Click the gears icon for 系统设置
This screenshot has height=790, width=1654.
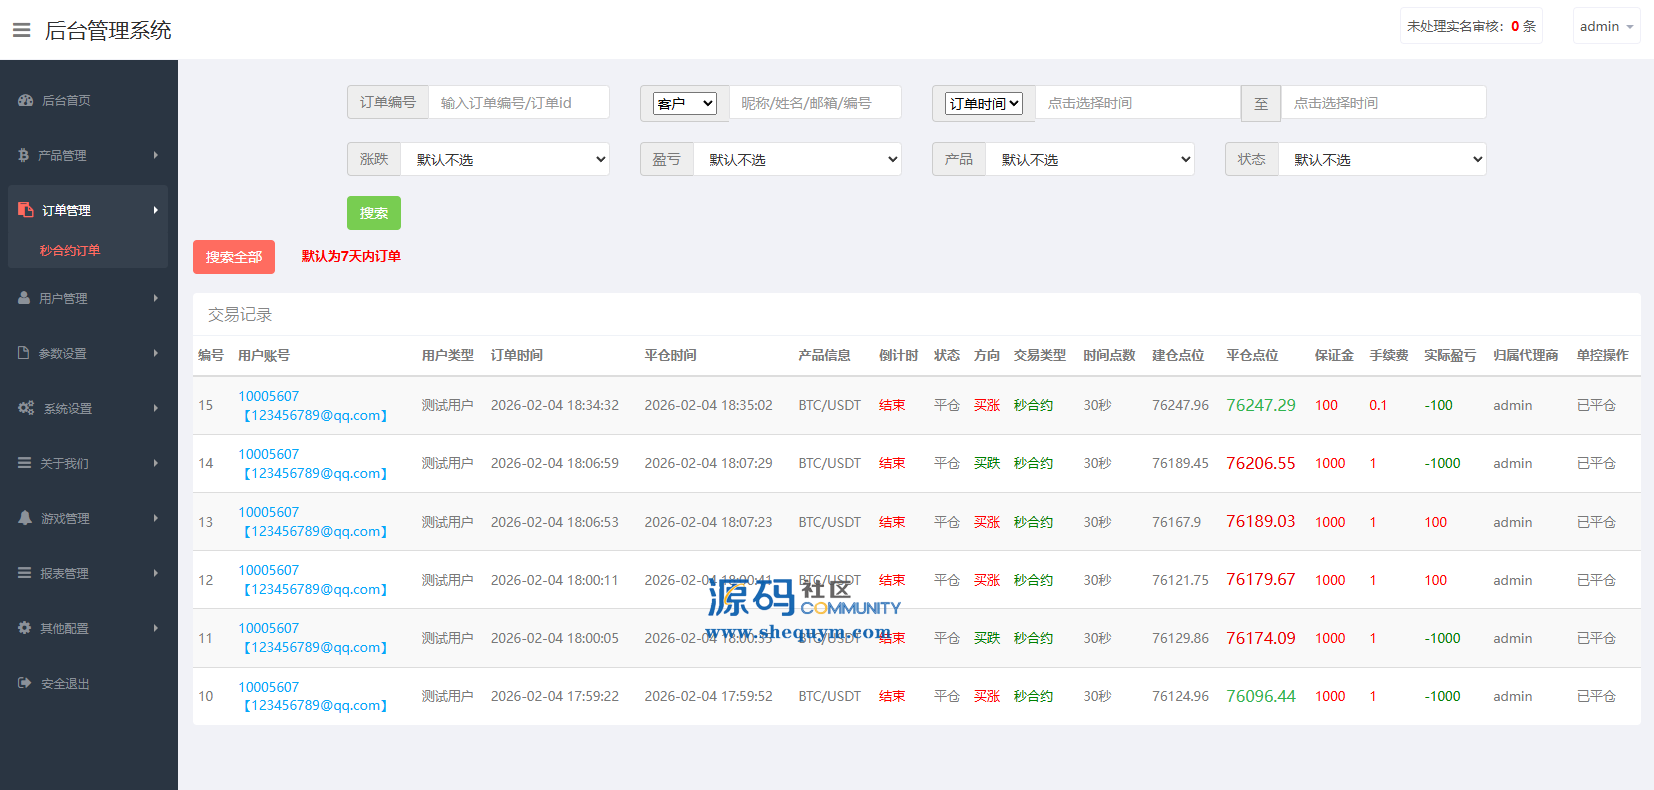pos(26,408)
